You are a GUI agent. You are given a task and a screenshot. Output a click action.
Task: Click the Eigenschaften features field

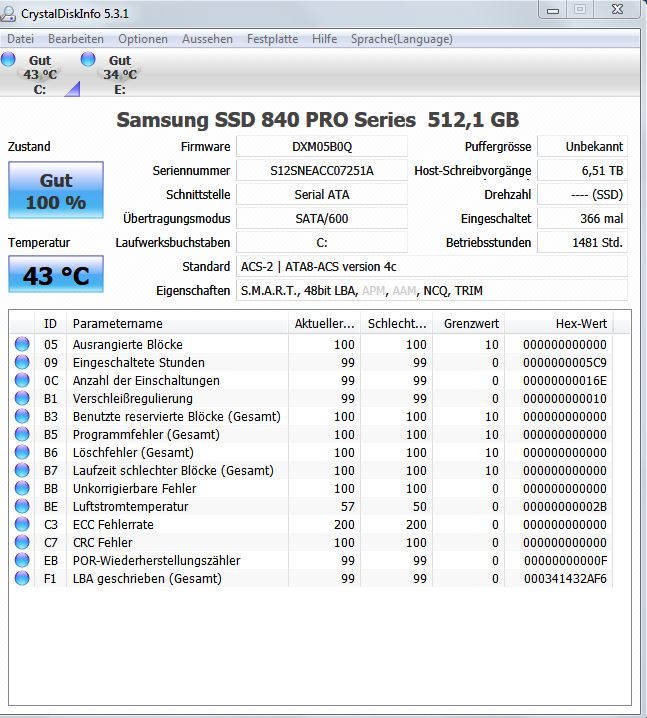point(432,290)
